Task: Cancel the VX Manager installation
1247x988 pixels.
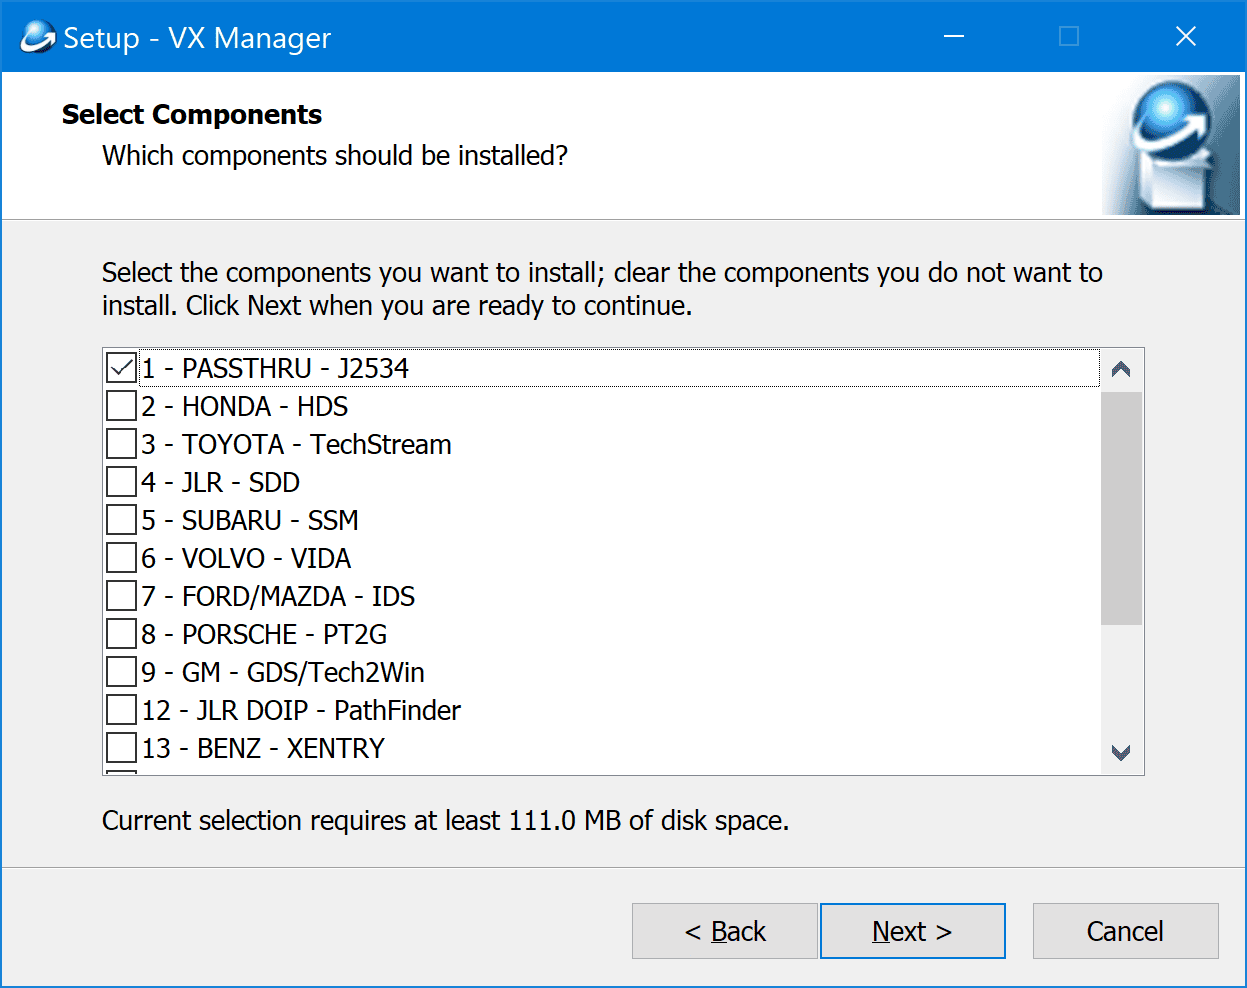Action: (x=1125, y=931)
